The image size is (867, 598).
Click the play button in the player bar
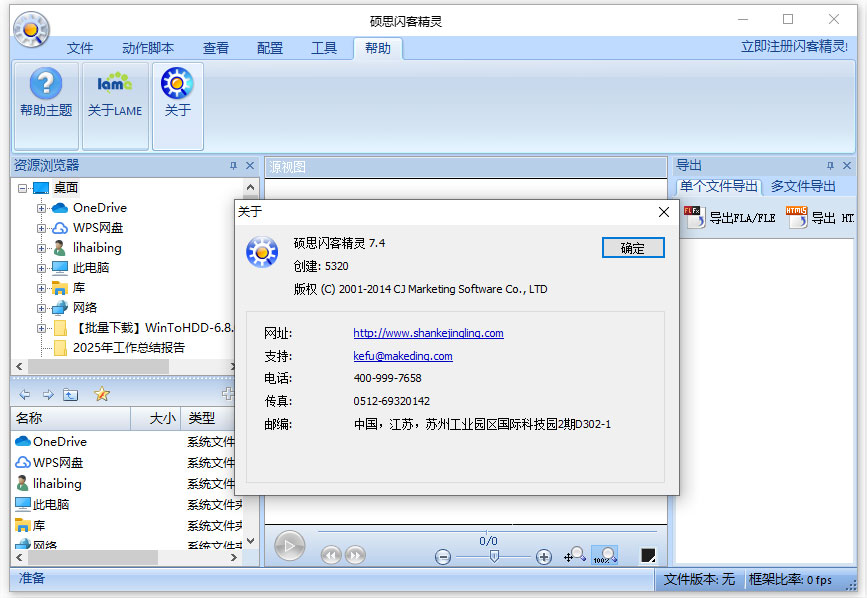[x=289, y=546]
